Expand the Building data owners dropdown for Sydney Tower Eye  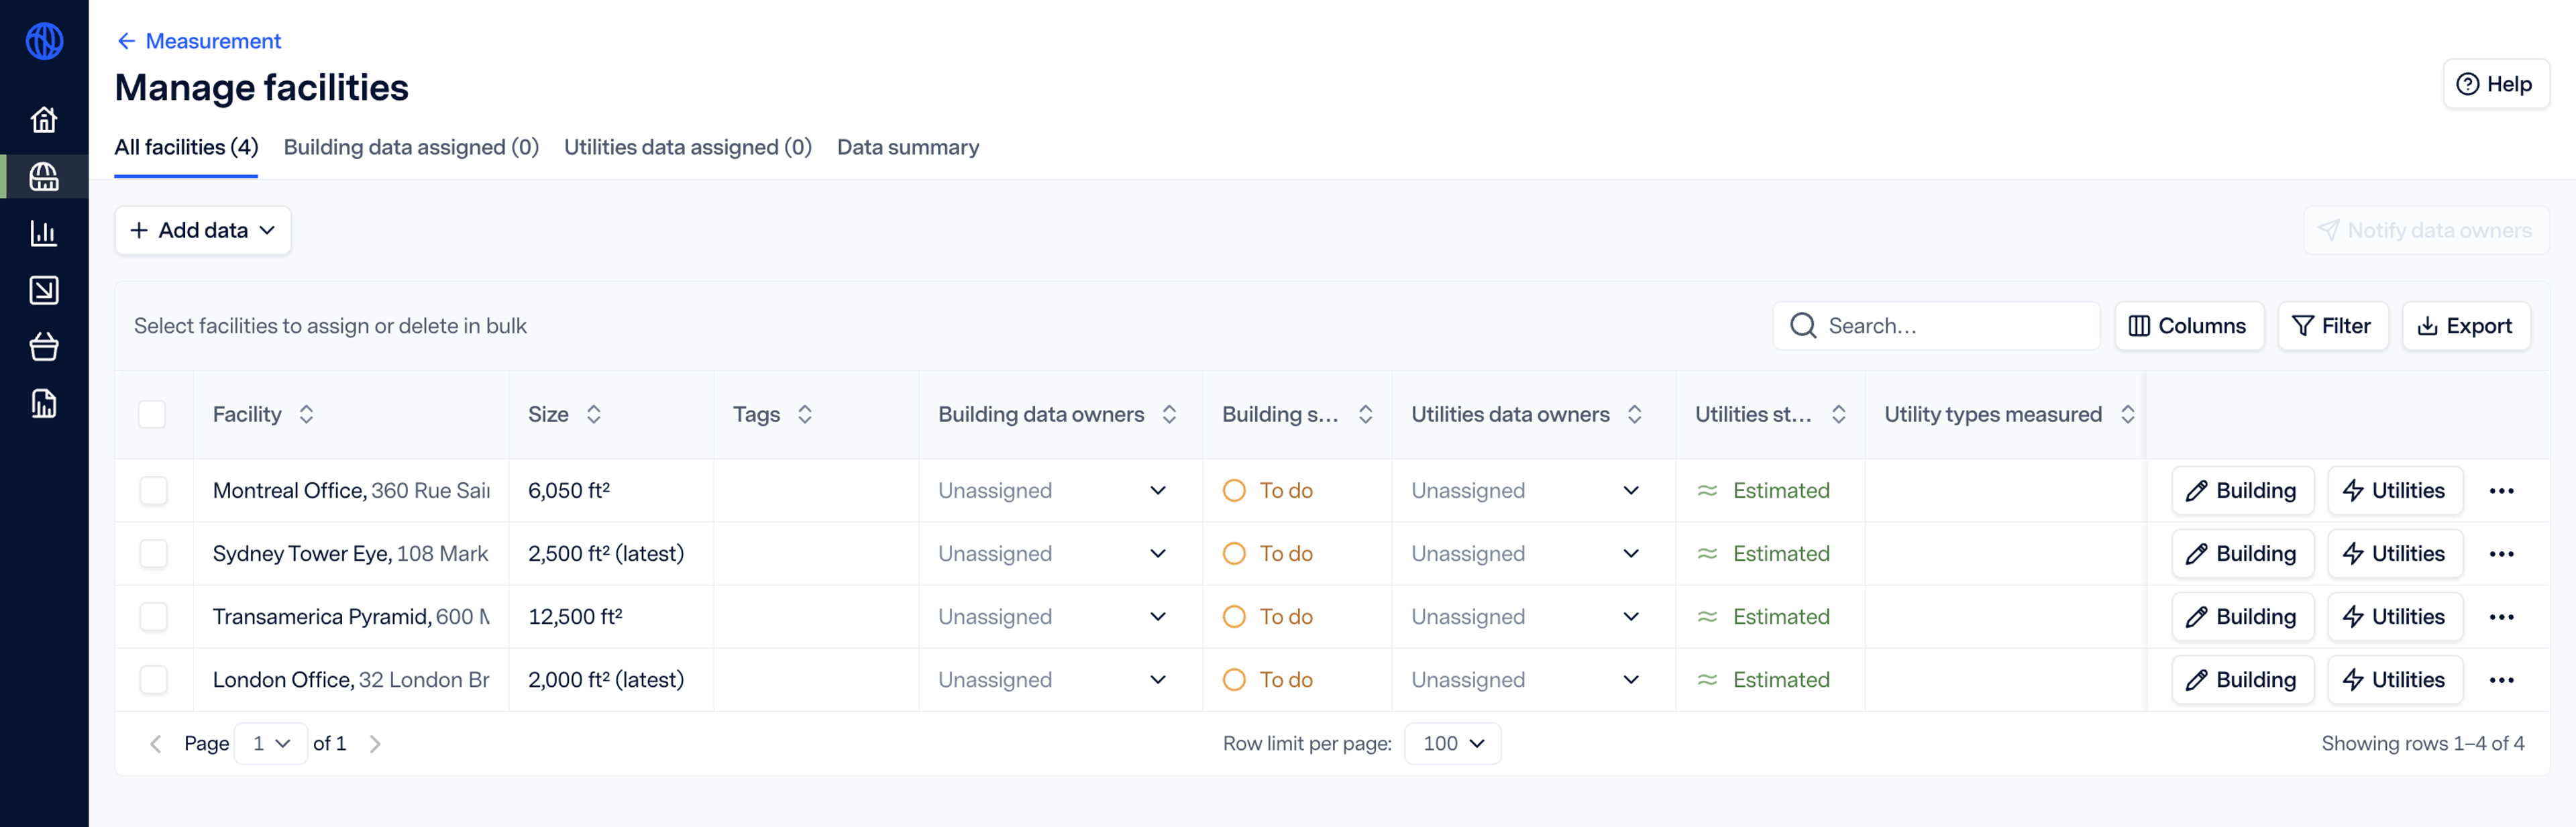(1161, 554)
